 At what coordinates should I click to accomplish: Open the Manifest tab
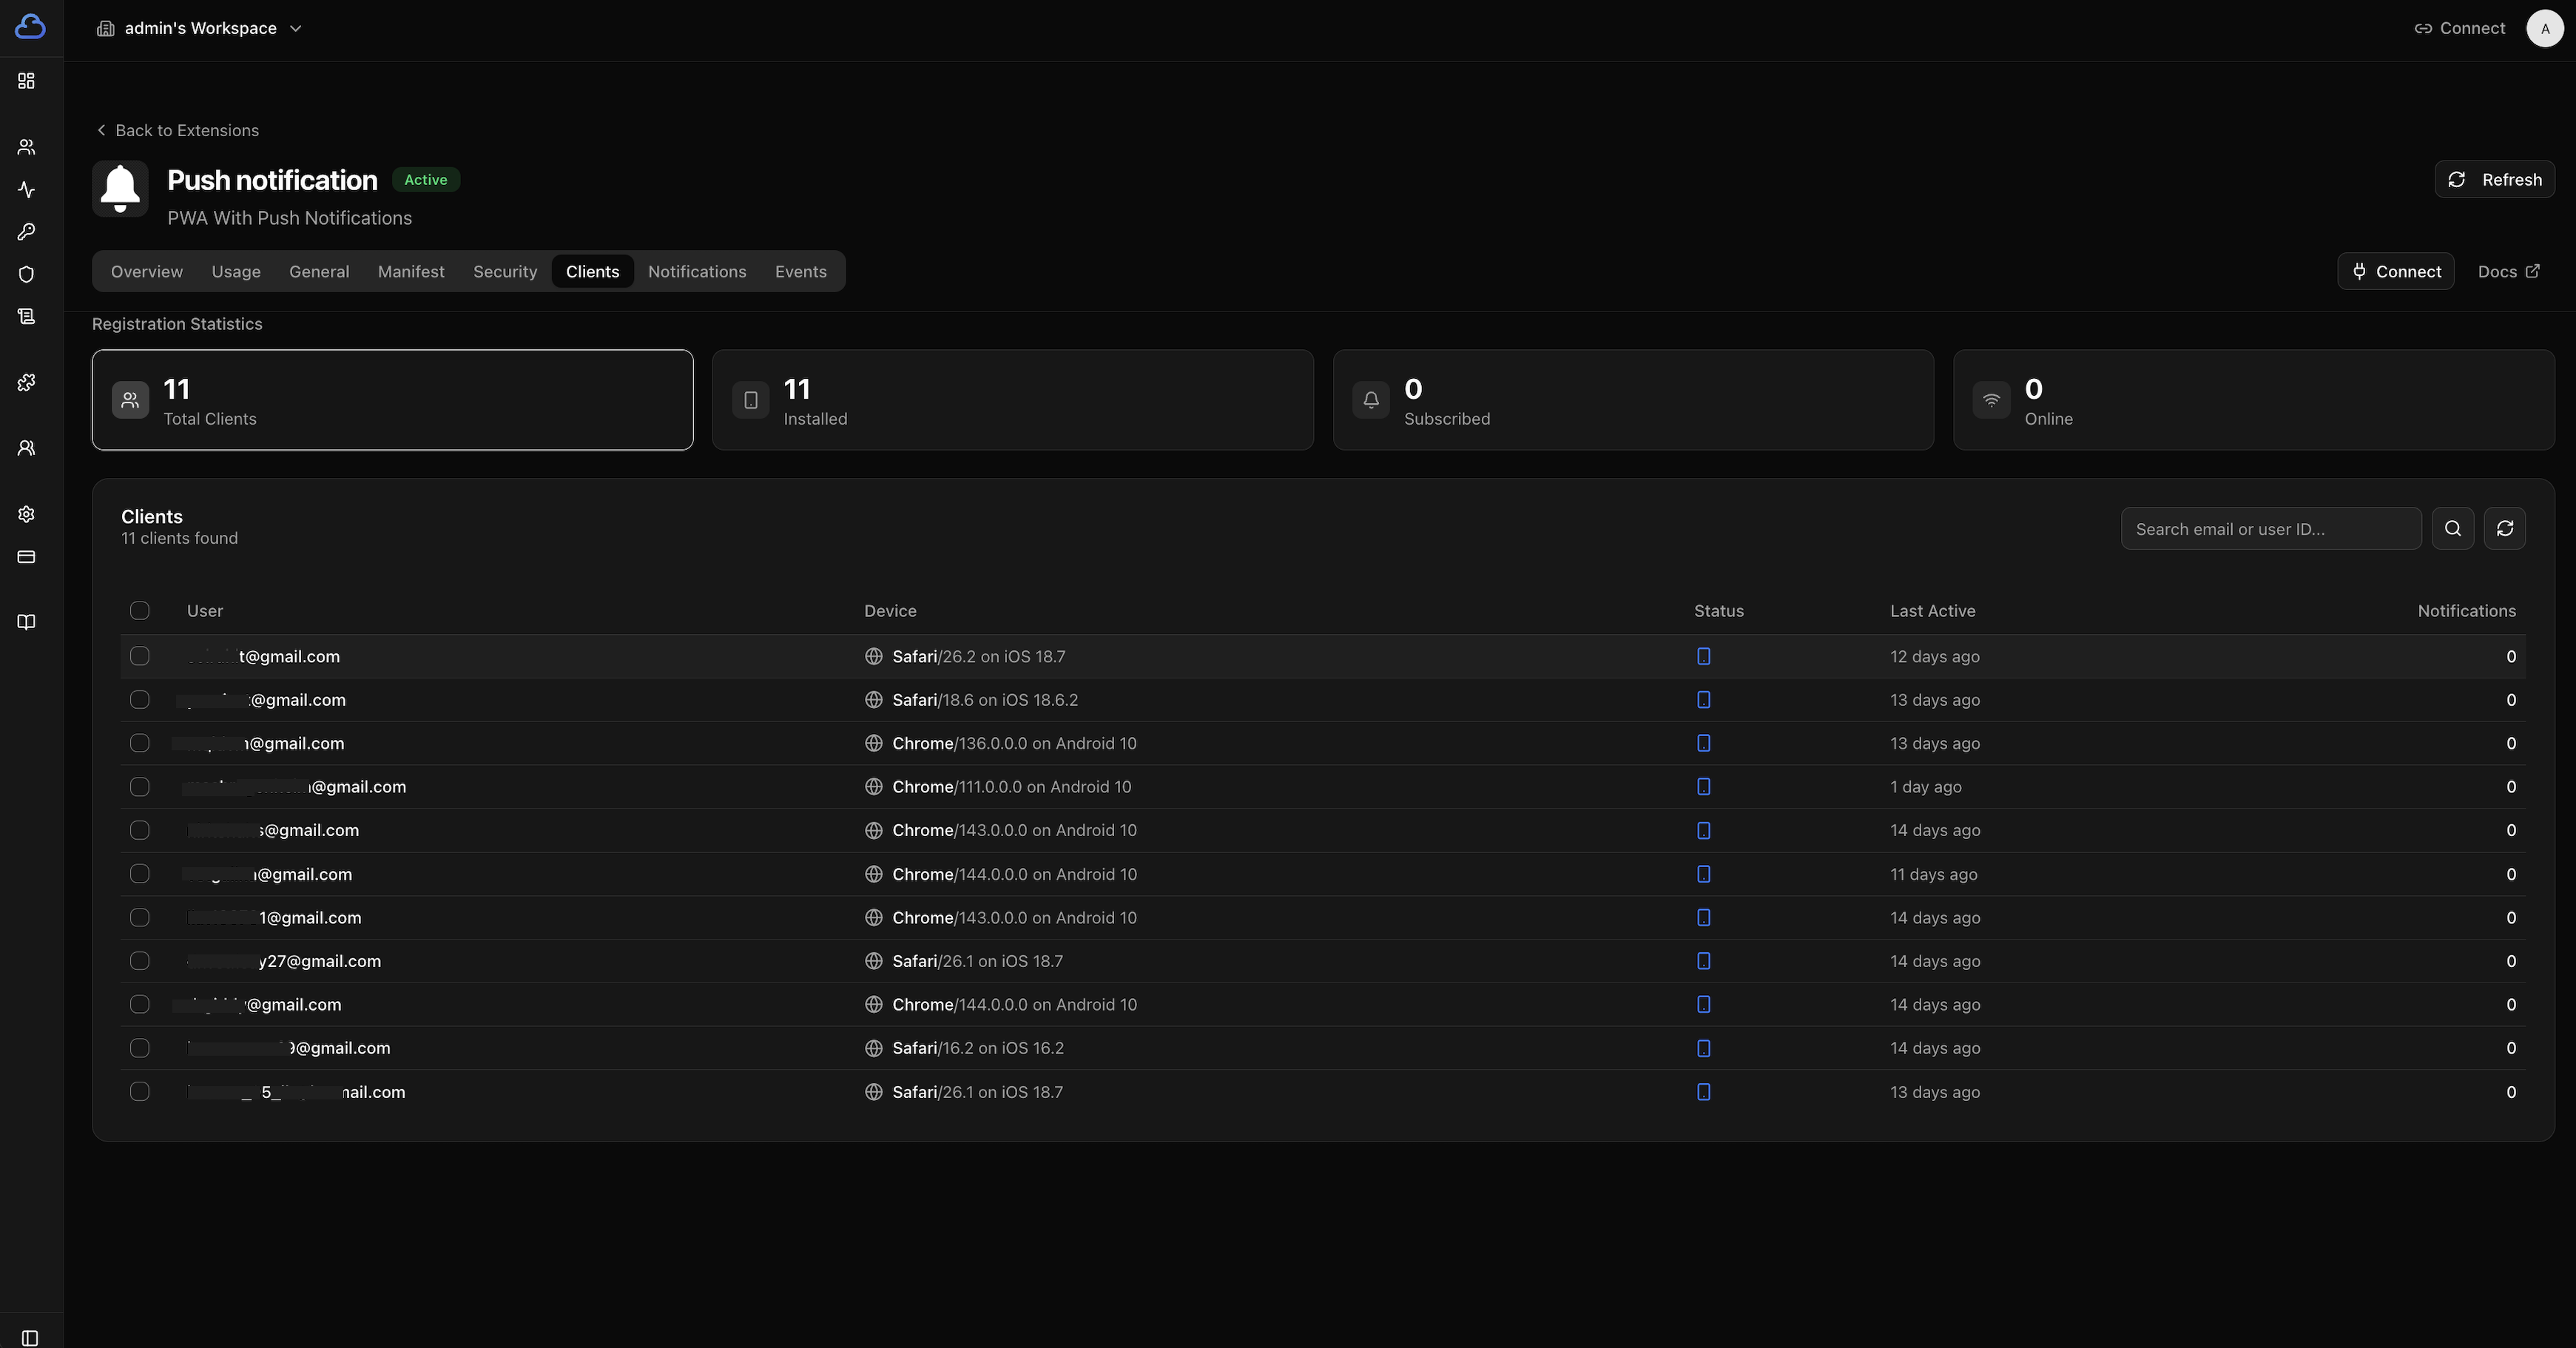411,271
